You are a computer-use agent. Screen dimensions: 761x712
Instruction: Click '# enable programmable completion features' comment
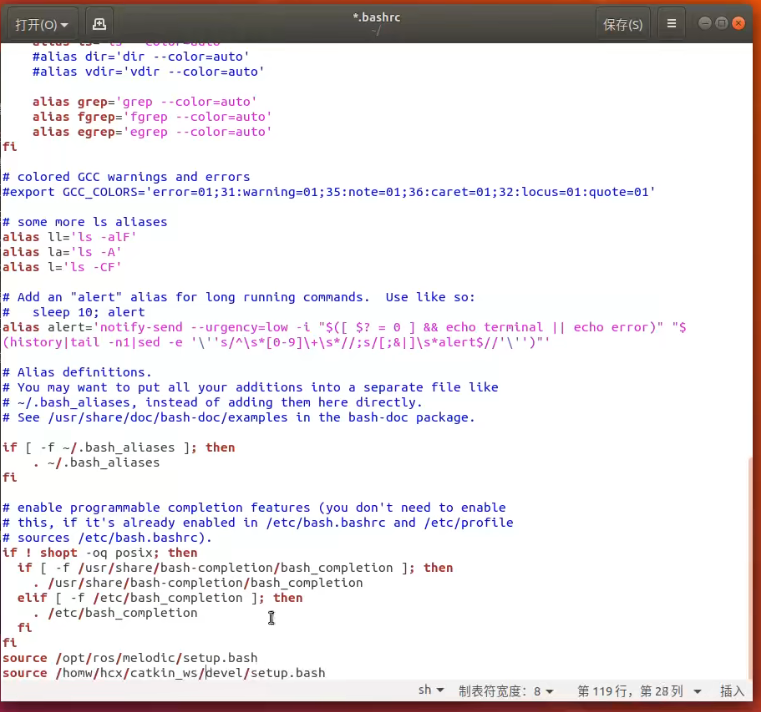pos(254,508)
